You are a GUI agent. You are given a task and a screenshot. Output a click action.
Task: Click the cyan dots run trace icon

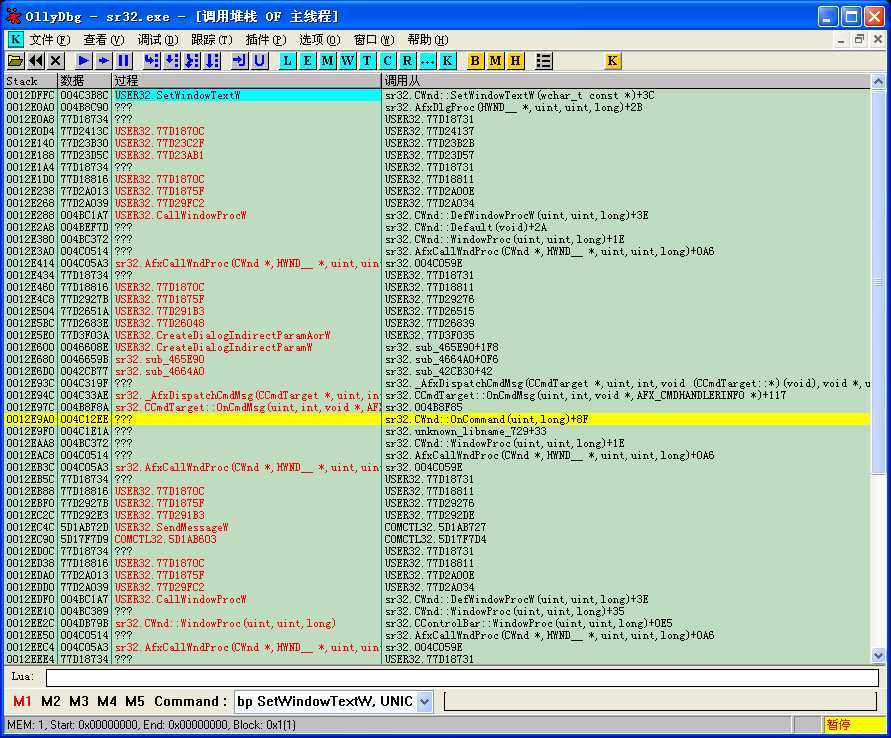(x=427, y=60)
